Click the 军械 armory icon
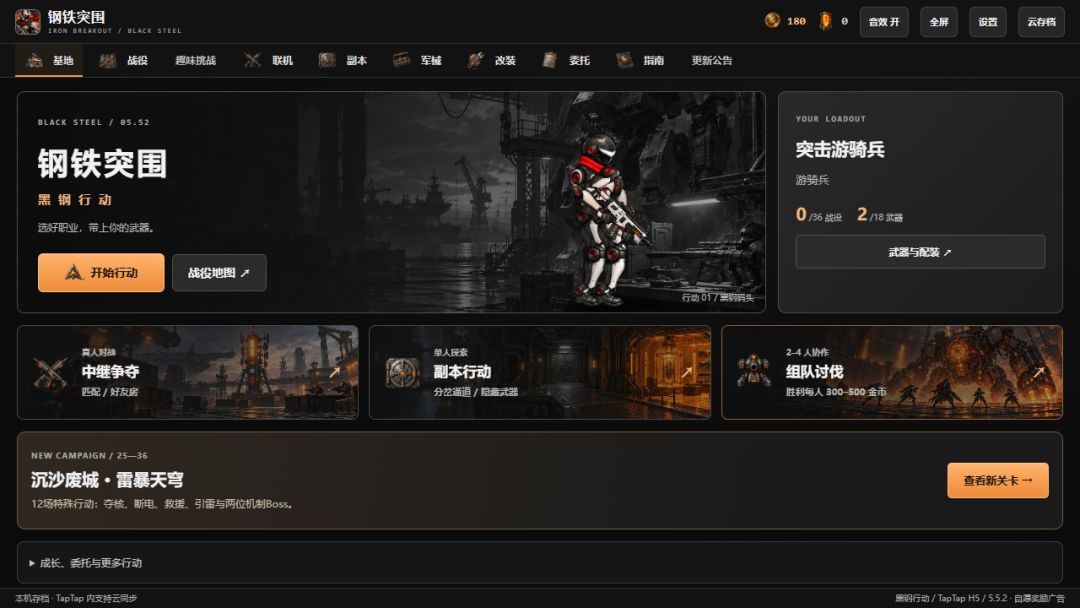The image size is (1080, 608). [x=402, y=61]
